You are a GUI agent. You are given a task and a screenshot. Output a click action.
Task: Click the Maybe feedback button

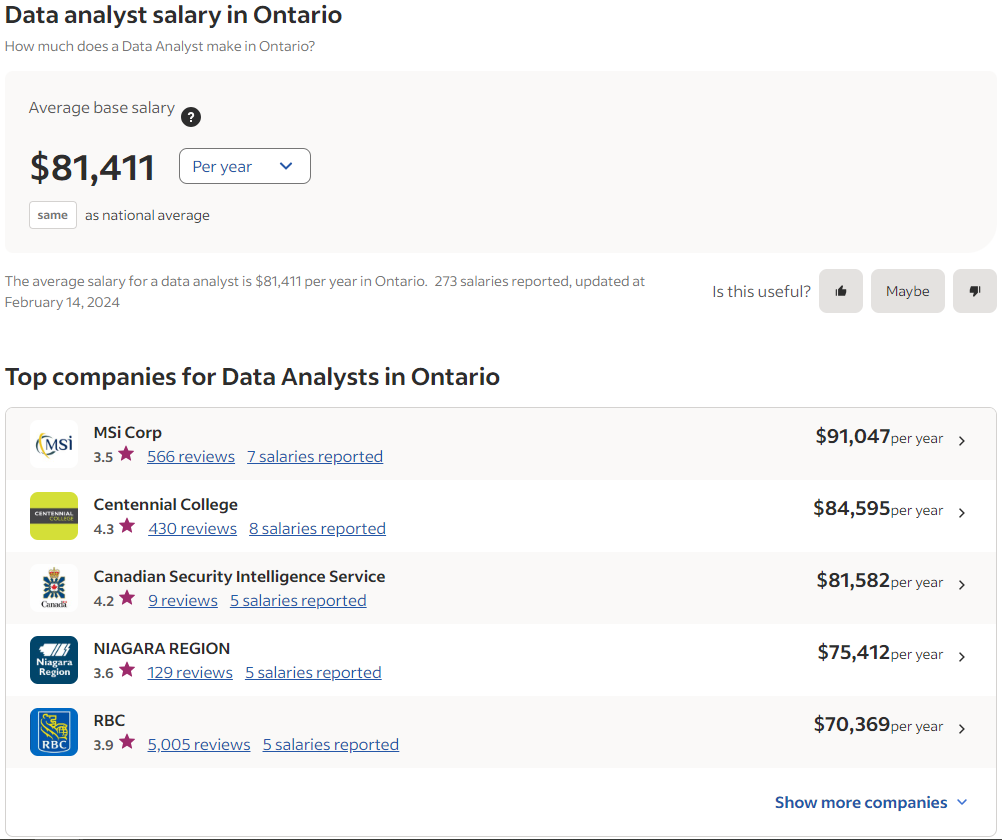tap(907, 291)
